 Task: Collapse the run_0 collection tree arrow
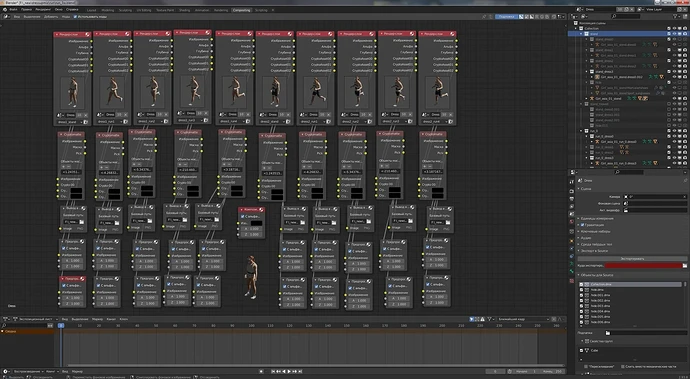pos(581,131)
